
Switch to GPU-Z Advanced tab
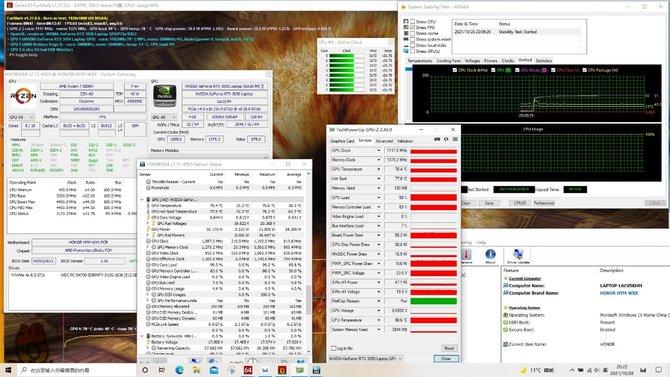tap(384, 141)
